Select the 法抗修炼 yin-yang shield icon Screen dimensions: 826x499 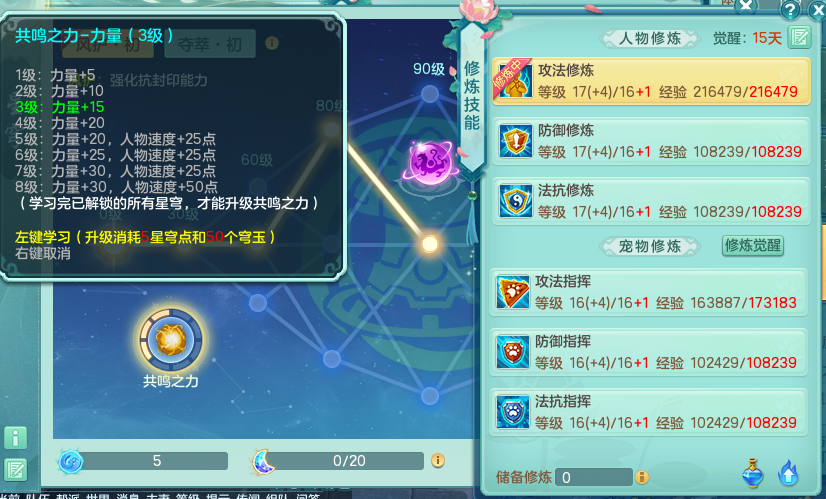515,201
